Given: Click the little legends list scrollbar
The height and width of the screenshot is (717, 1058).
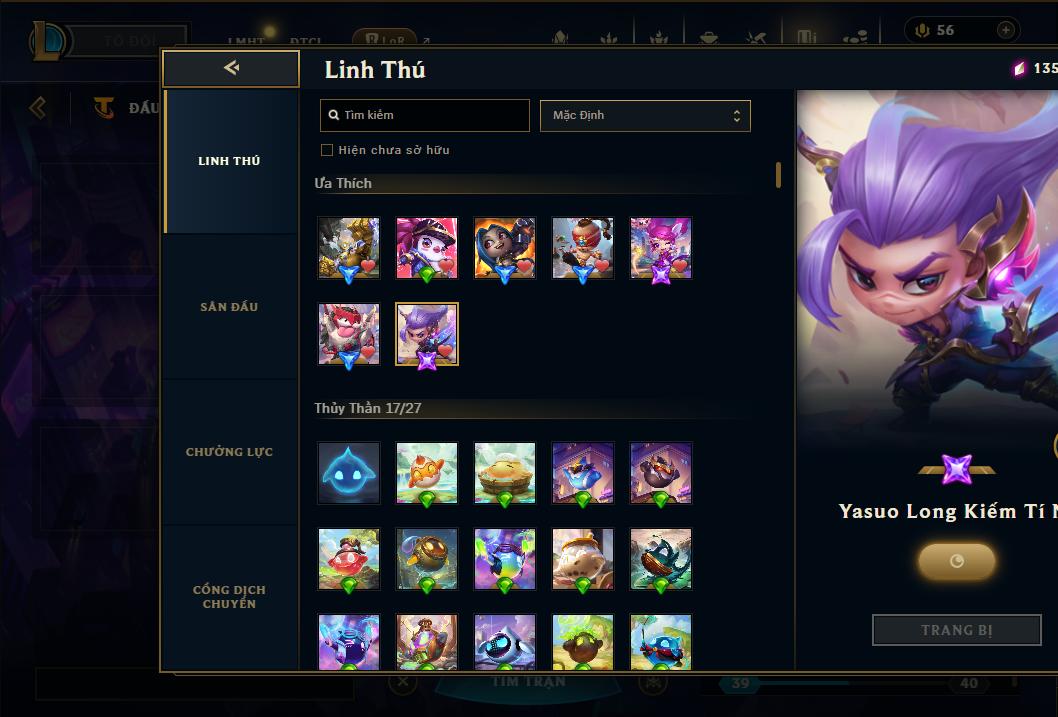Looking at the screenshot, I should click(779, 175).
